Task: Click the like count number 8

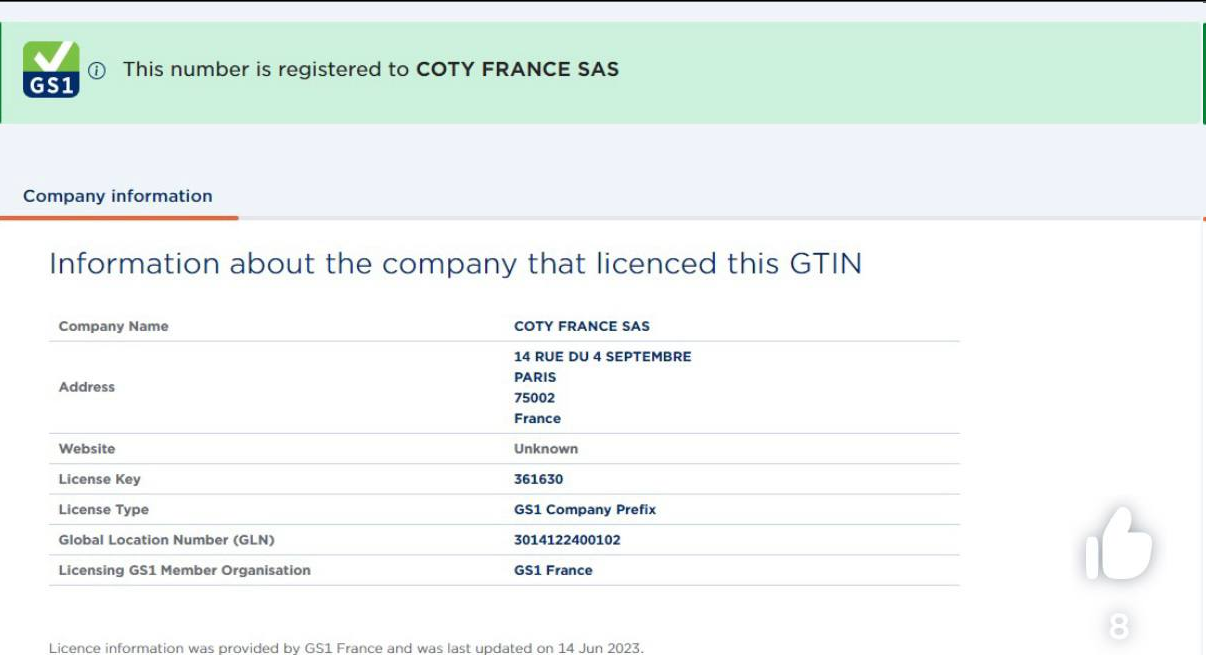Action: (x=1119, y=627)
